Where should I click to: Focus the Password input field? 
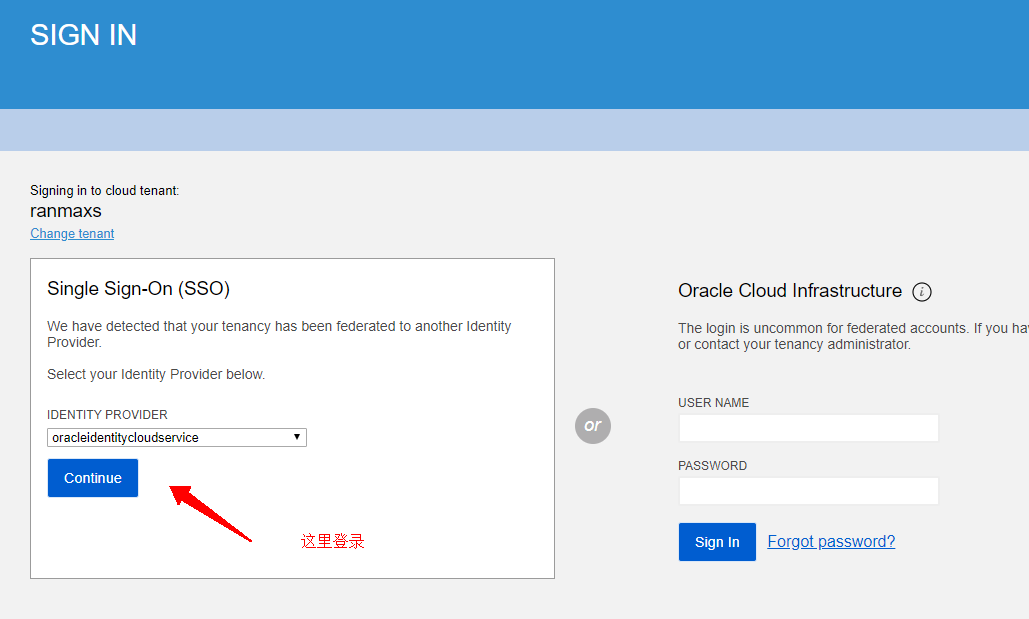[x=808, y=491]
